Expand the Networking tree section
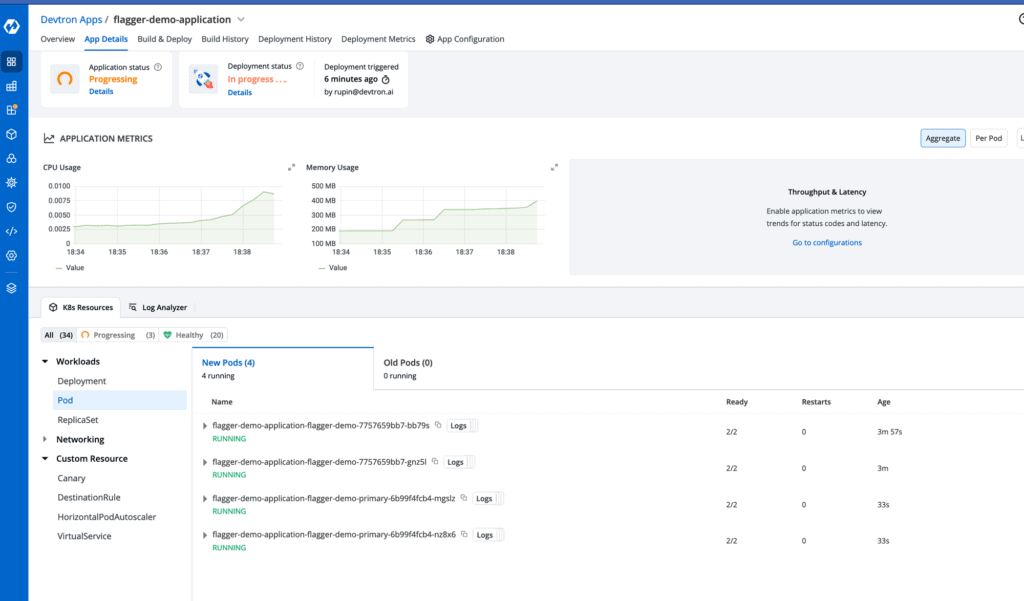The image size is (1024, 601). [x=44, y=438]
